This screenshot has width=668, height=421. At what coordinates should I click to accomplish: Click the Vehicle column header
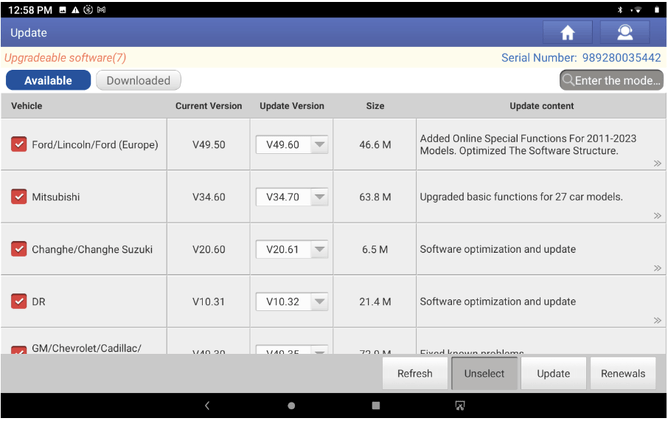point(26,106)
